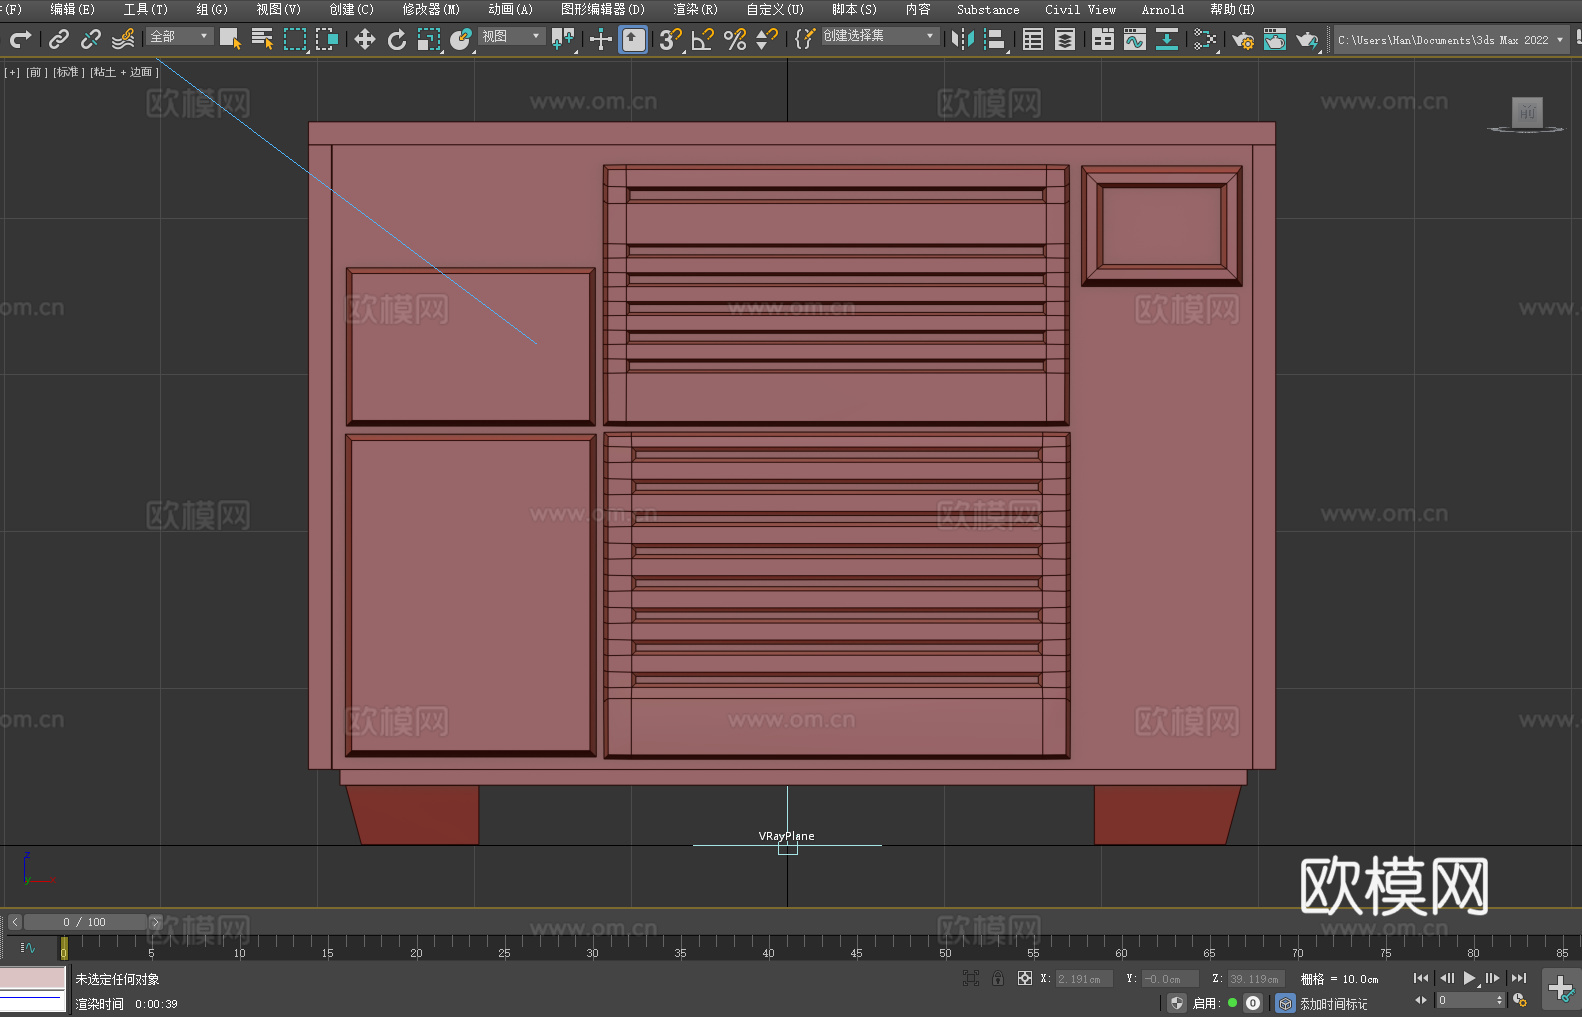This screenshot has height=1017, width=1582.
Task: Open Mini Curve Editor icon at timeline left
Action: click(28, 947)
